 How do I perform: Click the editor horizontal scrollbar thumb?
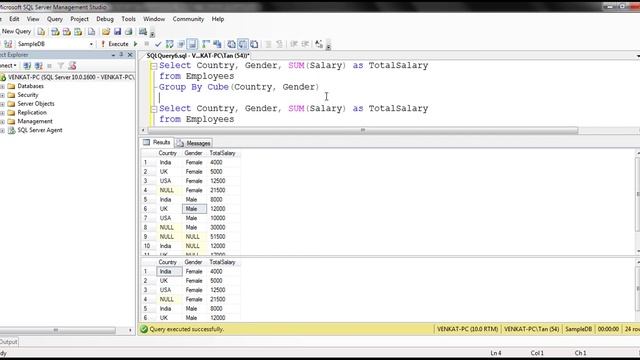(x=362, y=131)
